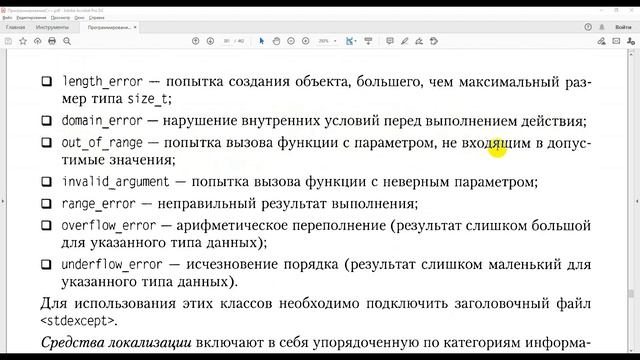Switch to the Инструменты tab
640x360 pixels.
(52, 27)
